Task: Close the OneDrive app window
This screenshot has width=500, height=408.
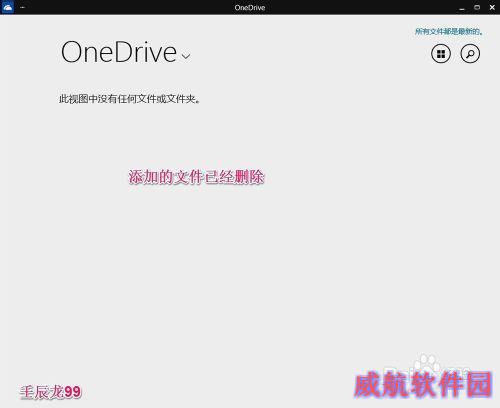Action: click(x=492, y=7)
